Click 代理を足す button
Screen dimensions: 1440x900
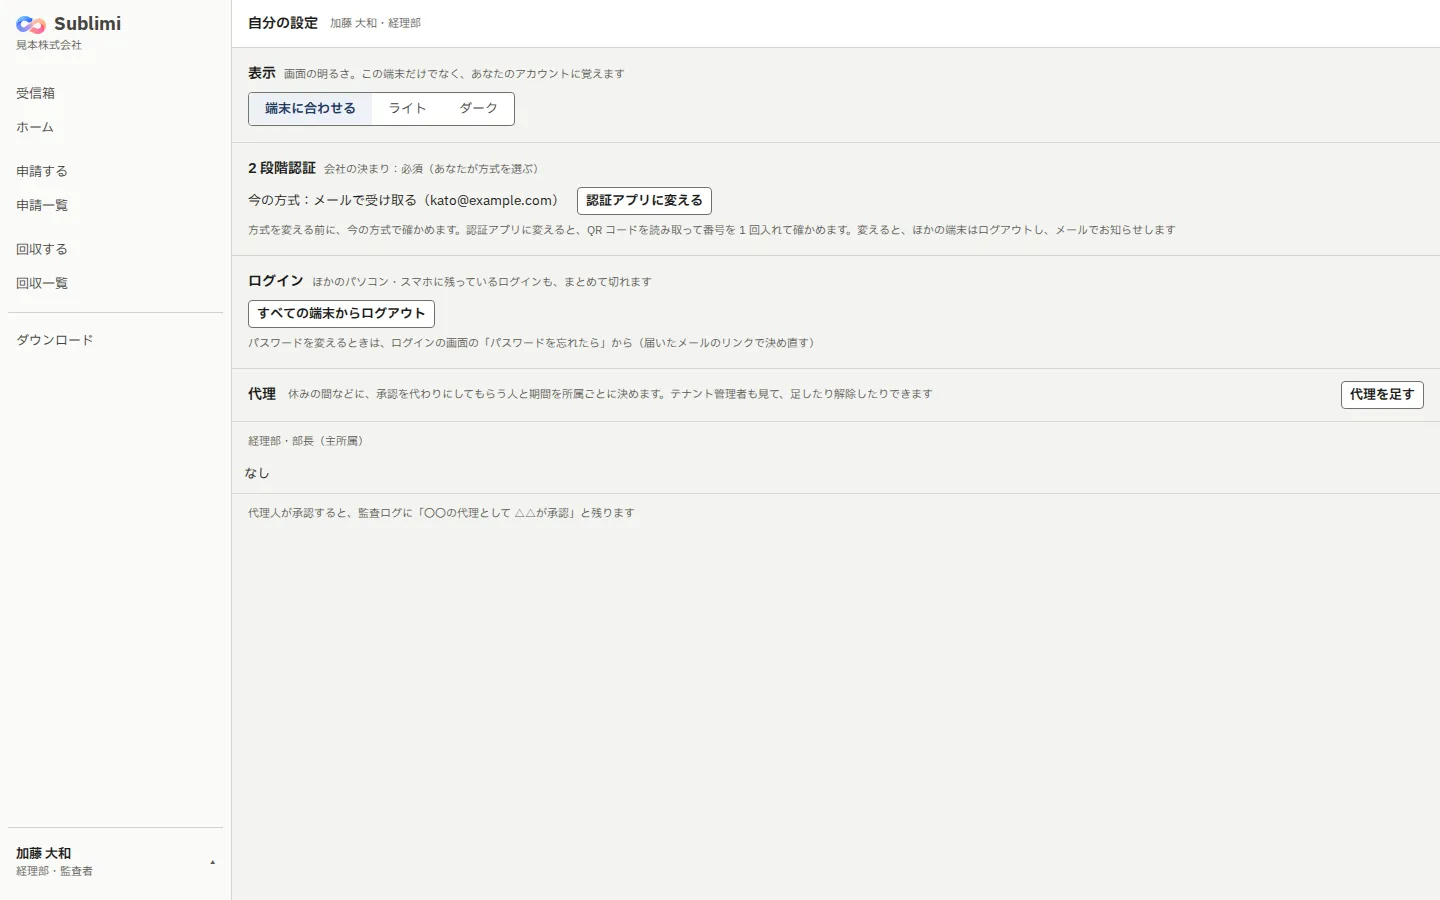pos(1382,395)
